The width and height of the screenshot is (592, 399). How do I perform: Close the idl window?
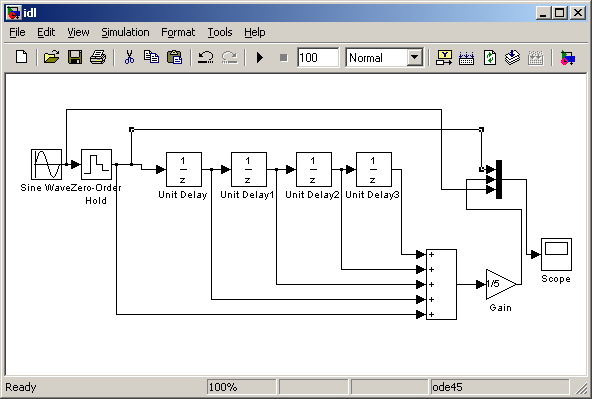click(578, 13)
